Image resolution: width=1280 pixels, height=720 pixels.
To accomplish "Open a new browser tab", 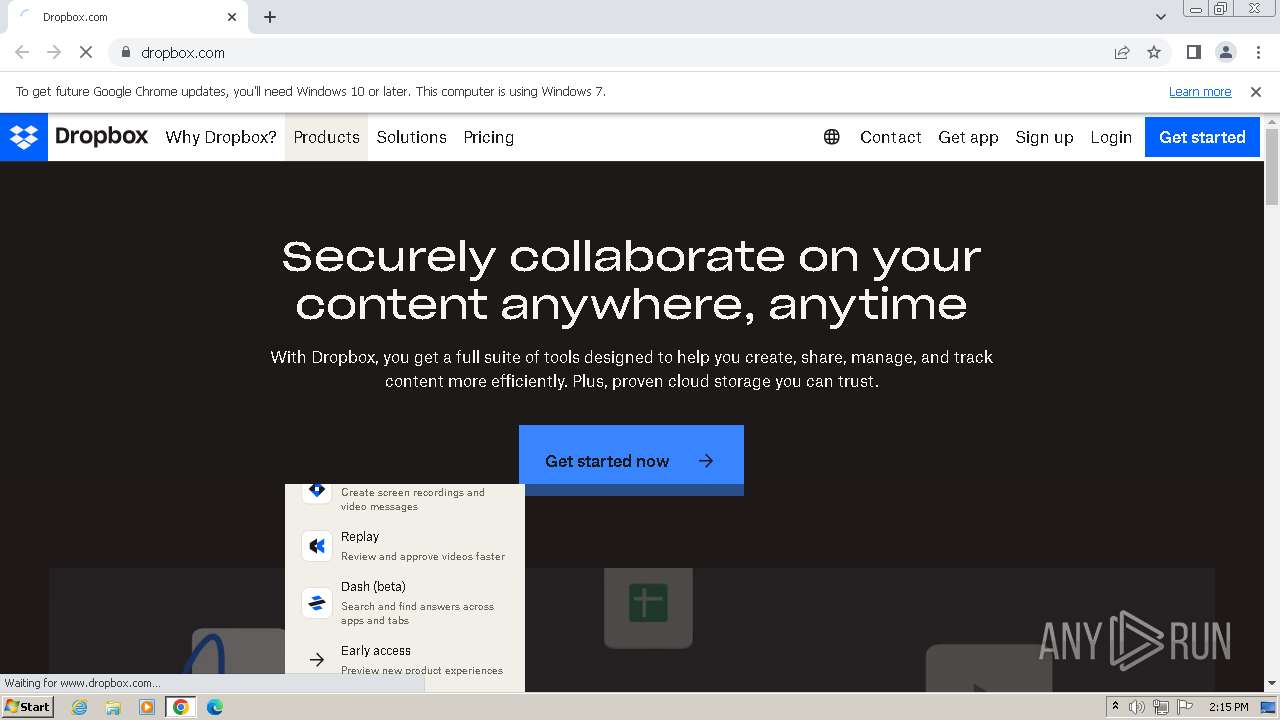I will pos(270,17).
